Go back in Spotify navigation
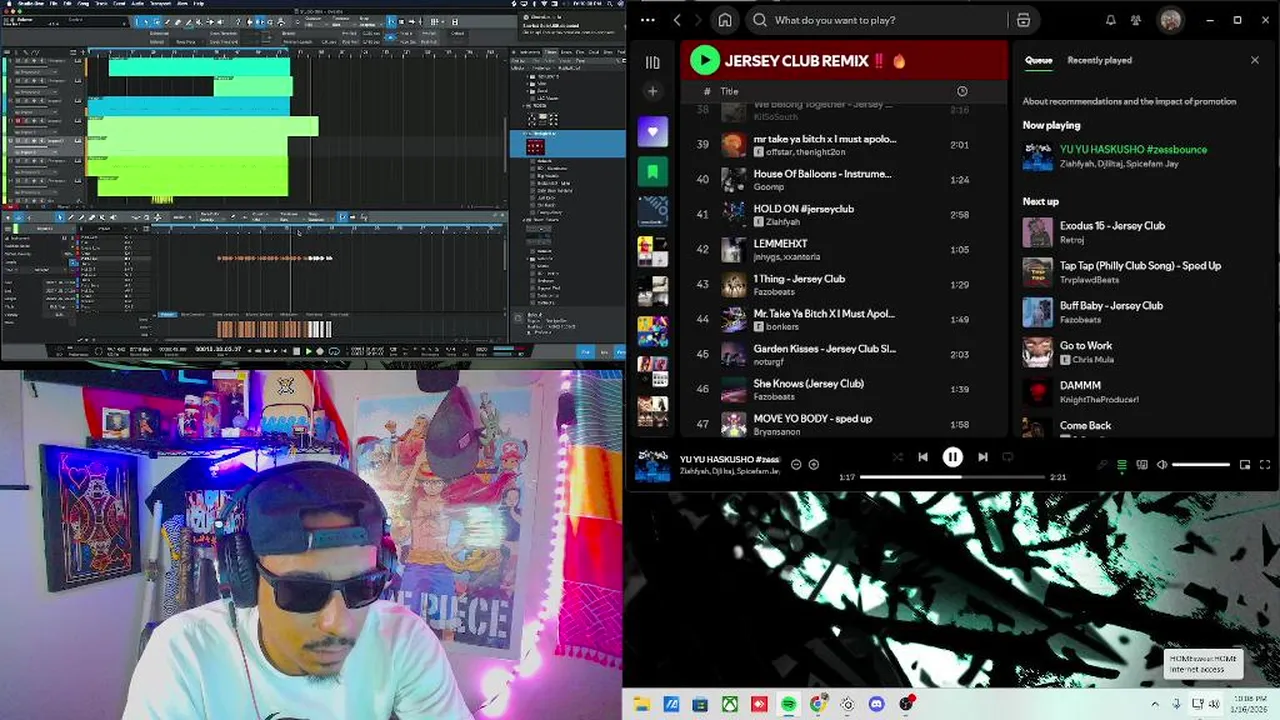Viewport: 1280px width, 720px height. (677, 20)
